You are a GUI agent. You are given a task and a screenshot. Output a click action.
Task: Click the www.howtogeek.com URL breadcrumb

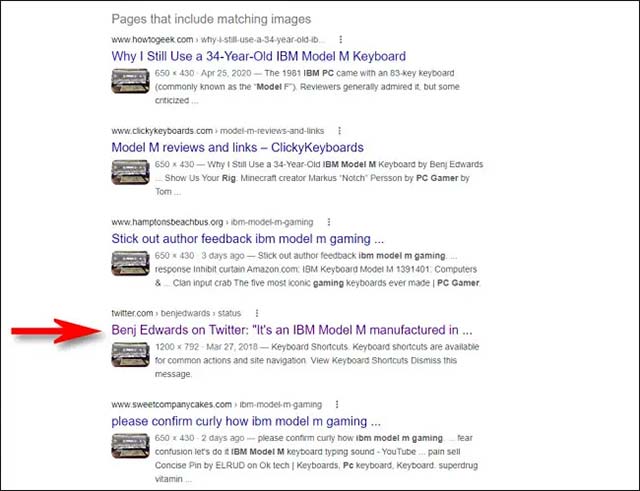coord(218,40)
